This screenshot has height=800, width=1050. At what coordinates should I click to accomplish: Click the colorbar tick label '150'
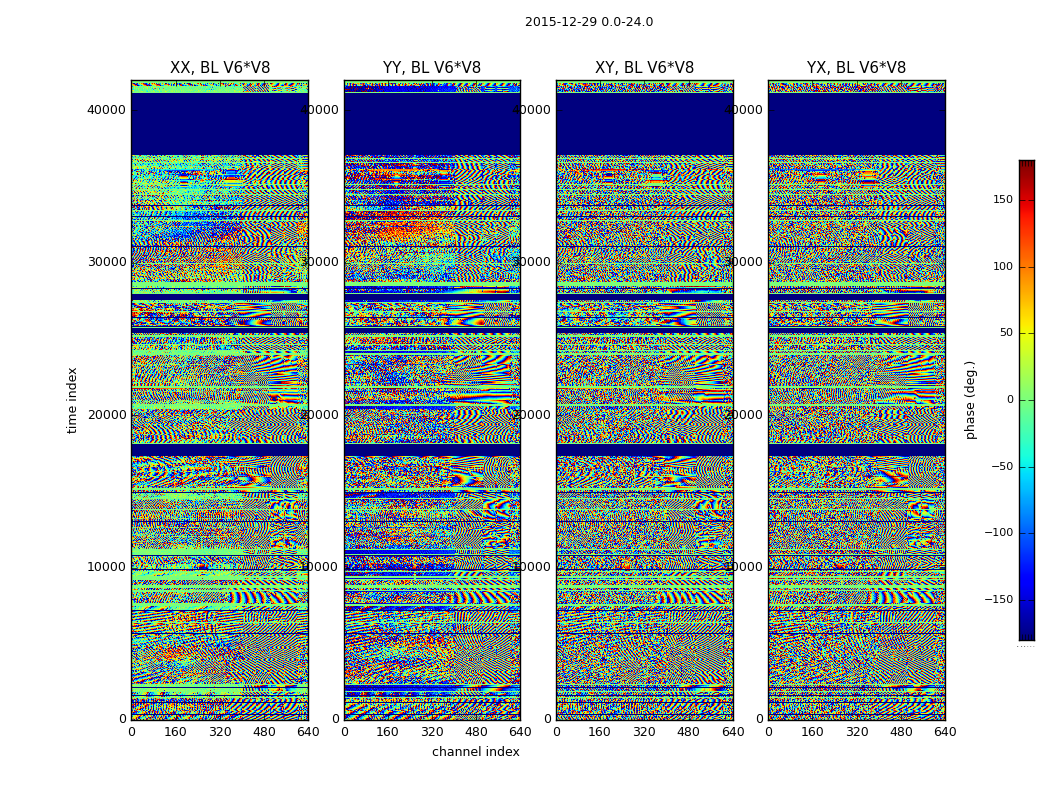pyautogui.click(x=1003, y=199)
